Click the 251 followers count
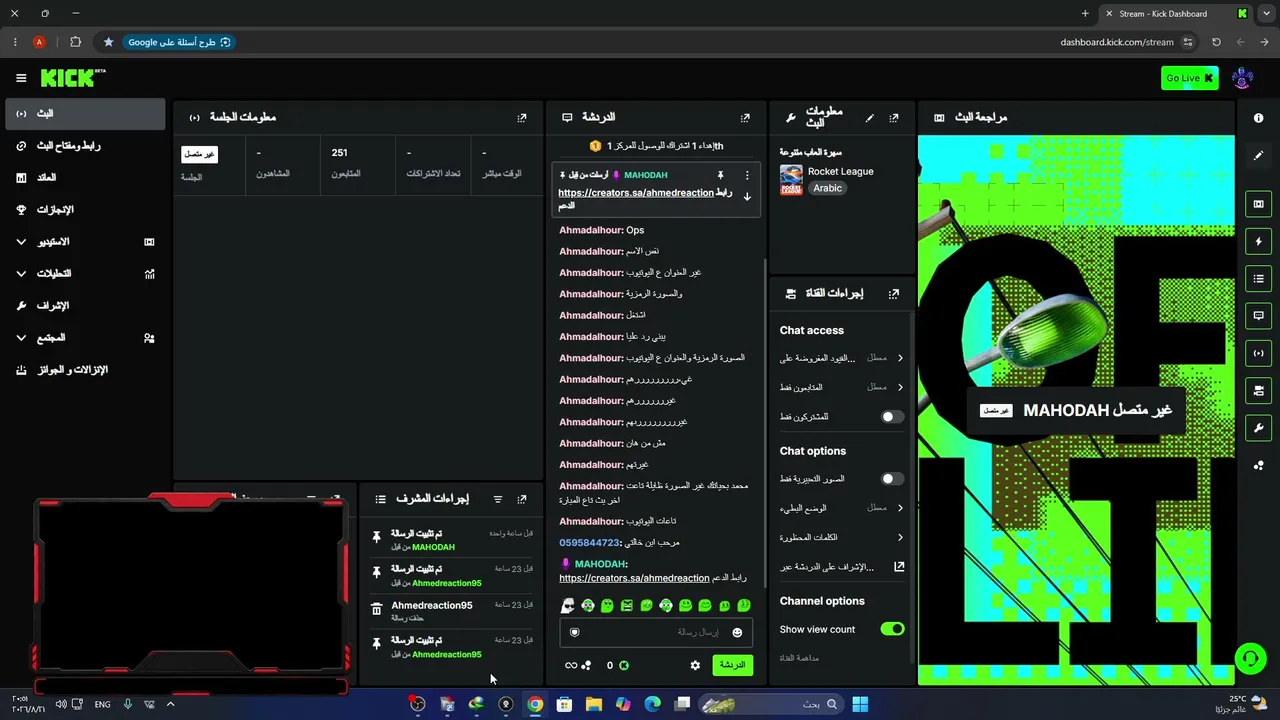The image size is (1280, 720). pos(340,153)
